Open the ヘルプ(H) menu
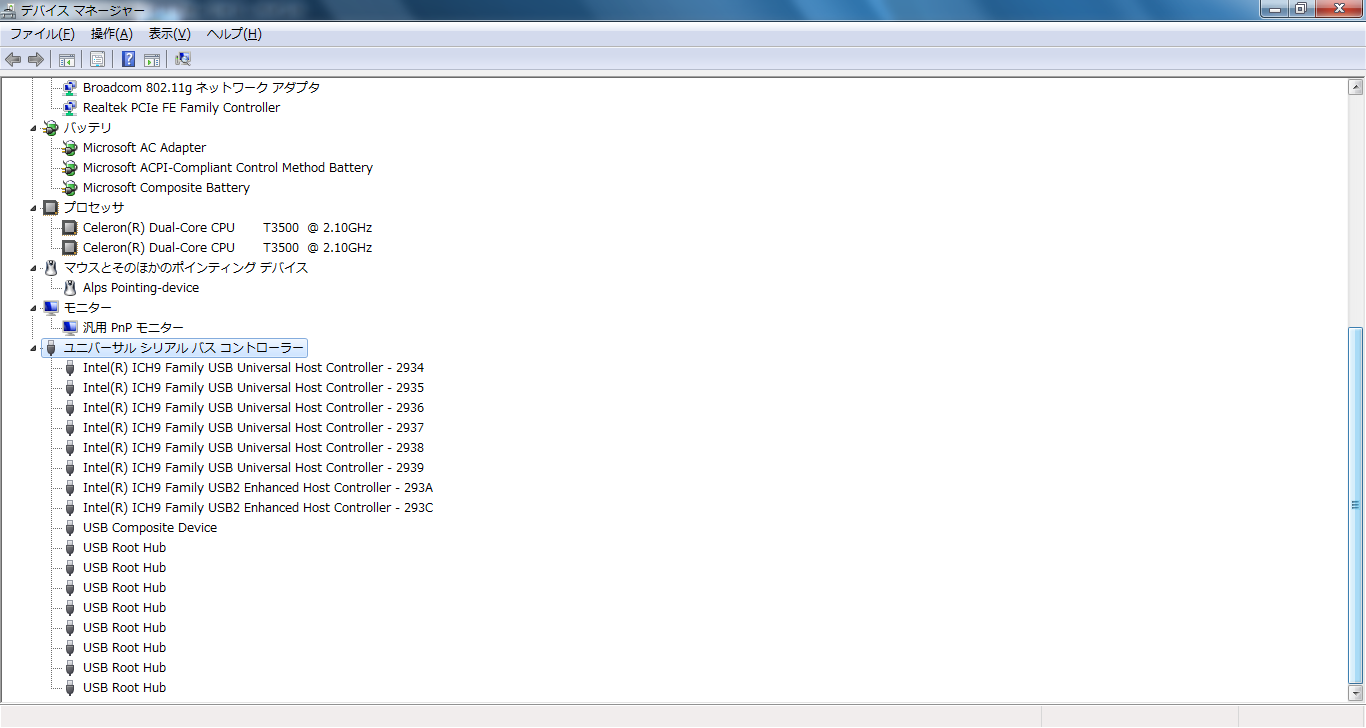Viewport: 1366px width, 728px height. [234, 34]
